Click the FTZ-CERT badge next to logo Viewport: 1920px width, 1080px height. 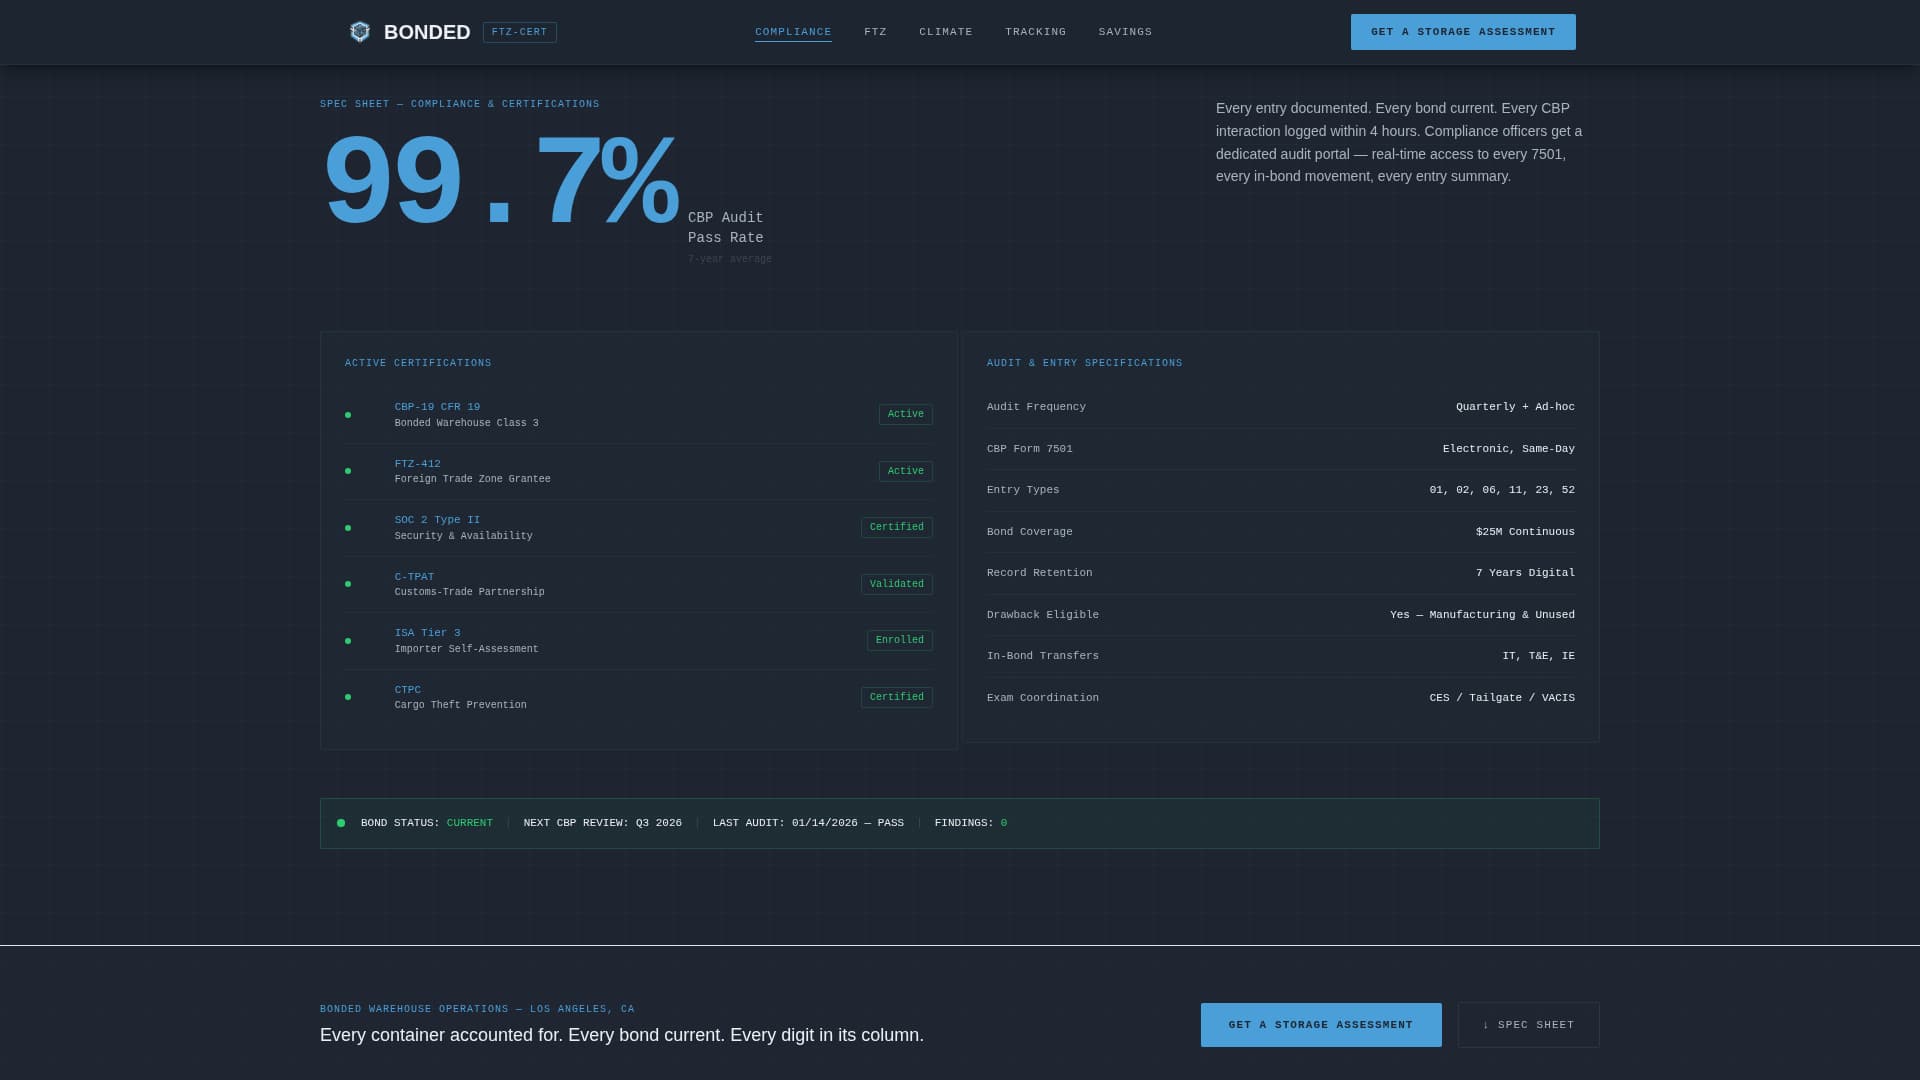tap(520, 32)
